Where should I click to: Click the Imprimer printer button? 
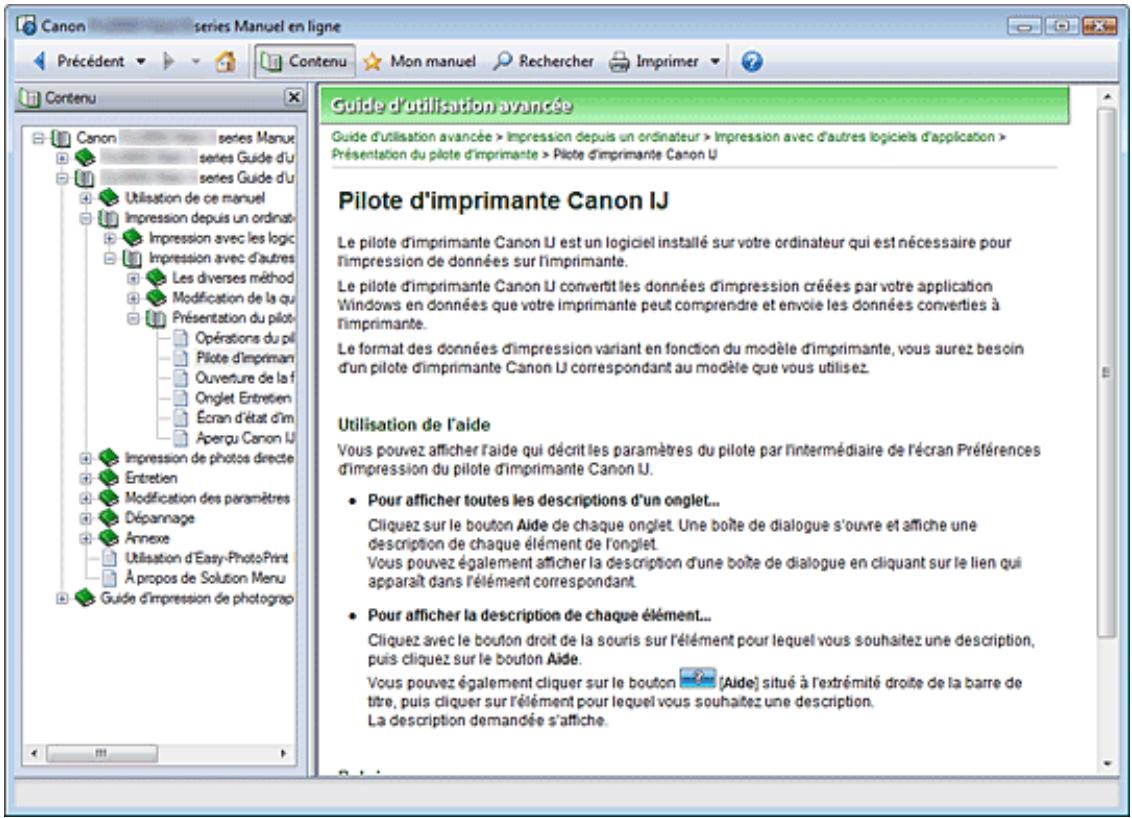(x=655, y=61)
